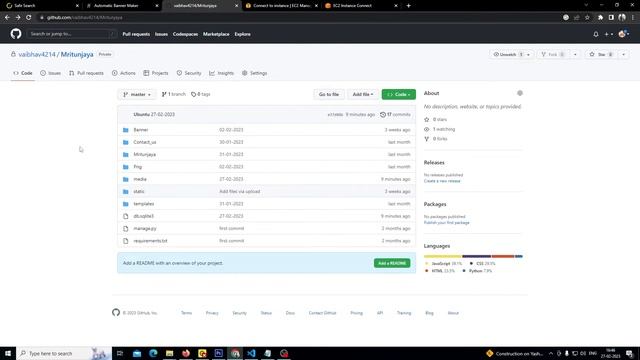Click the requirements.txt file icon
The image size is (640, 360).
tap(126, 241)
